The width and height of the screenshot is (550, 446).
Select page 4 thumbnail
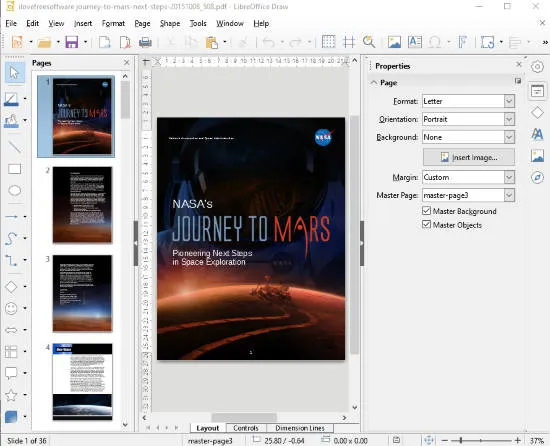[82, 381]
